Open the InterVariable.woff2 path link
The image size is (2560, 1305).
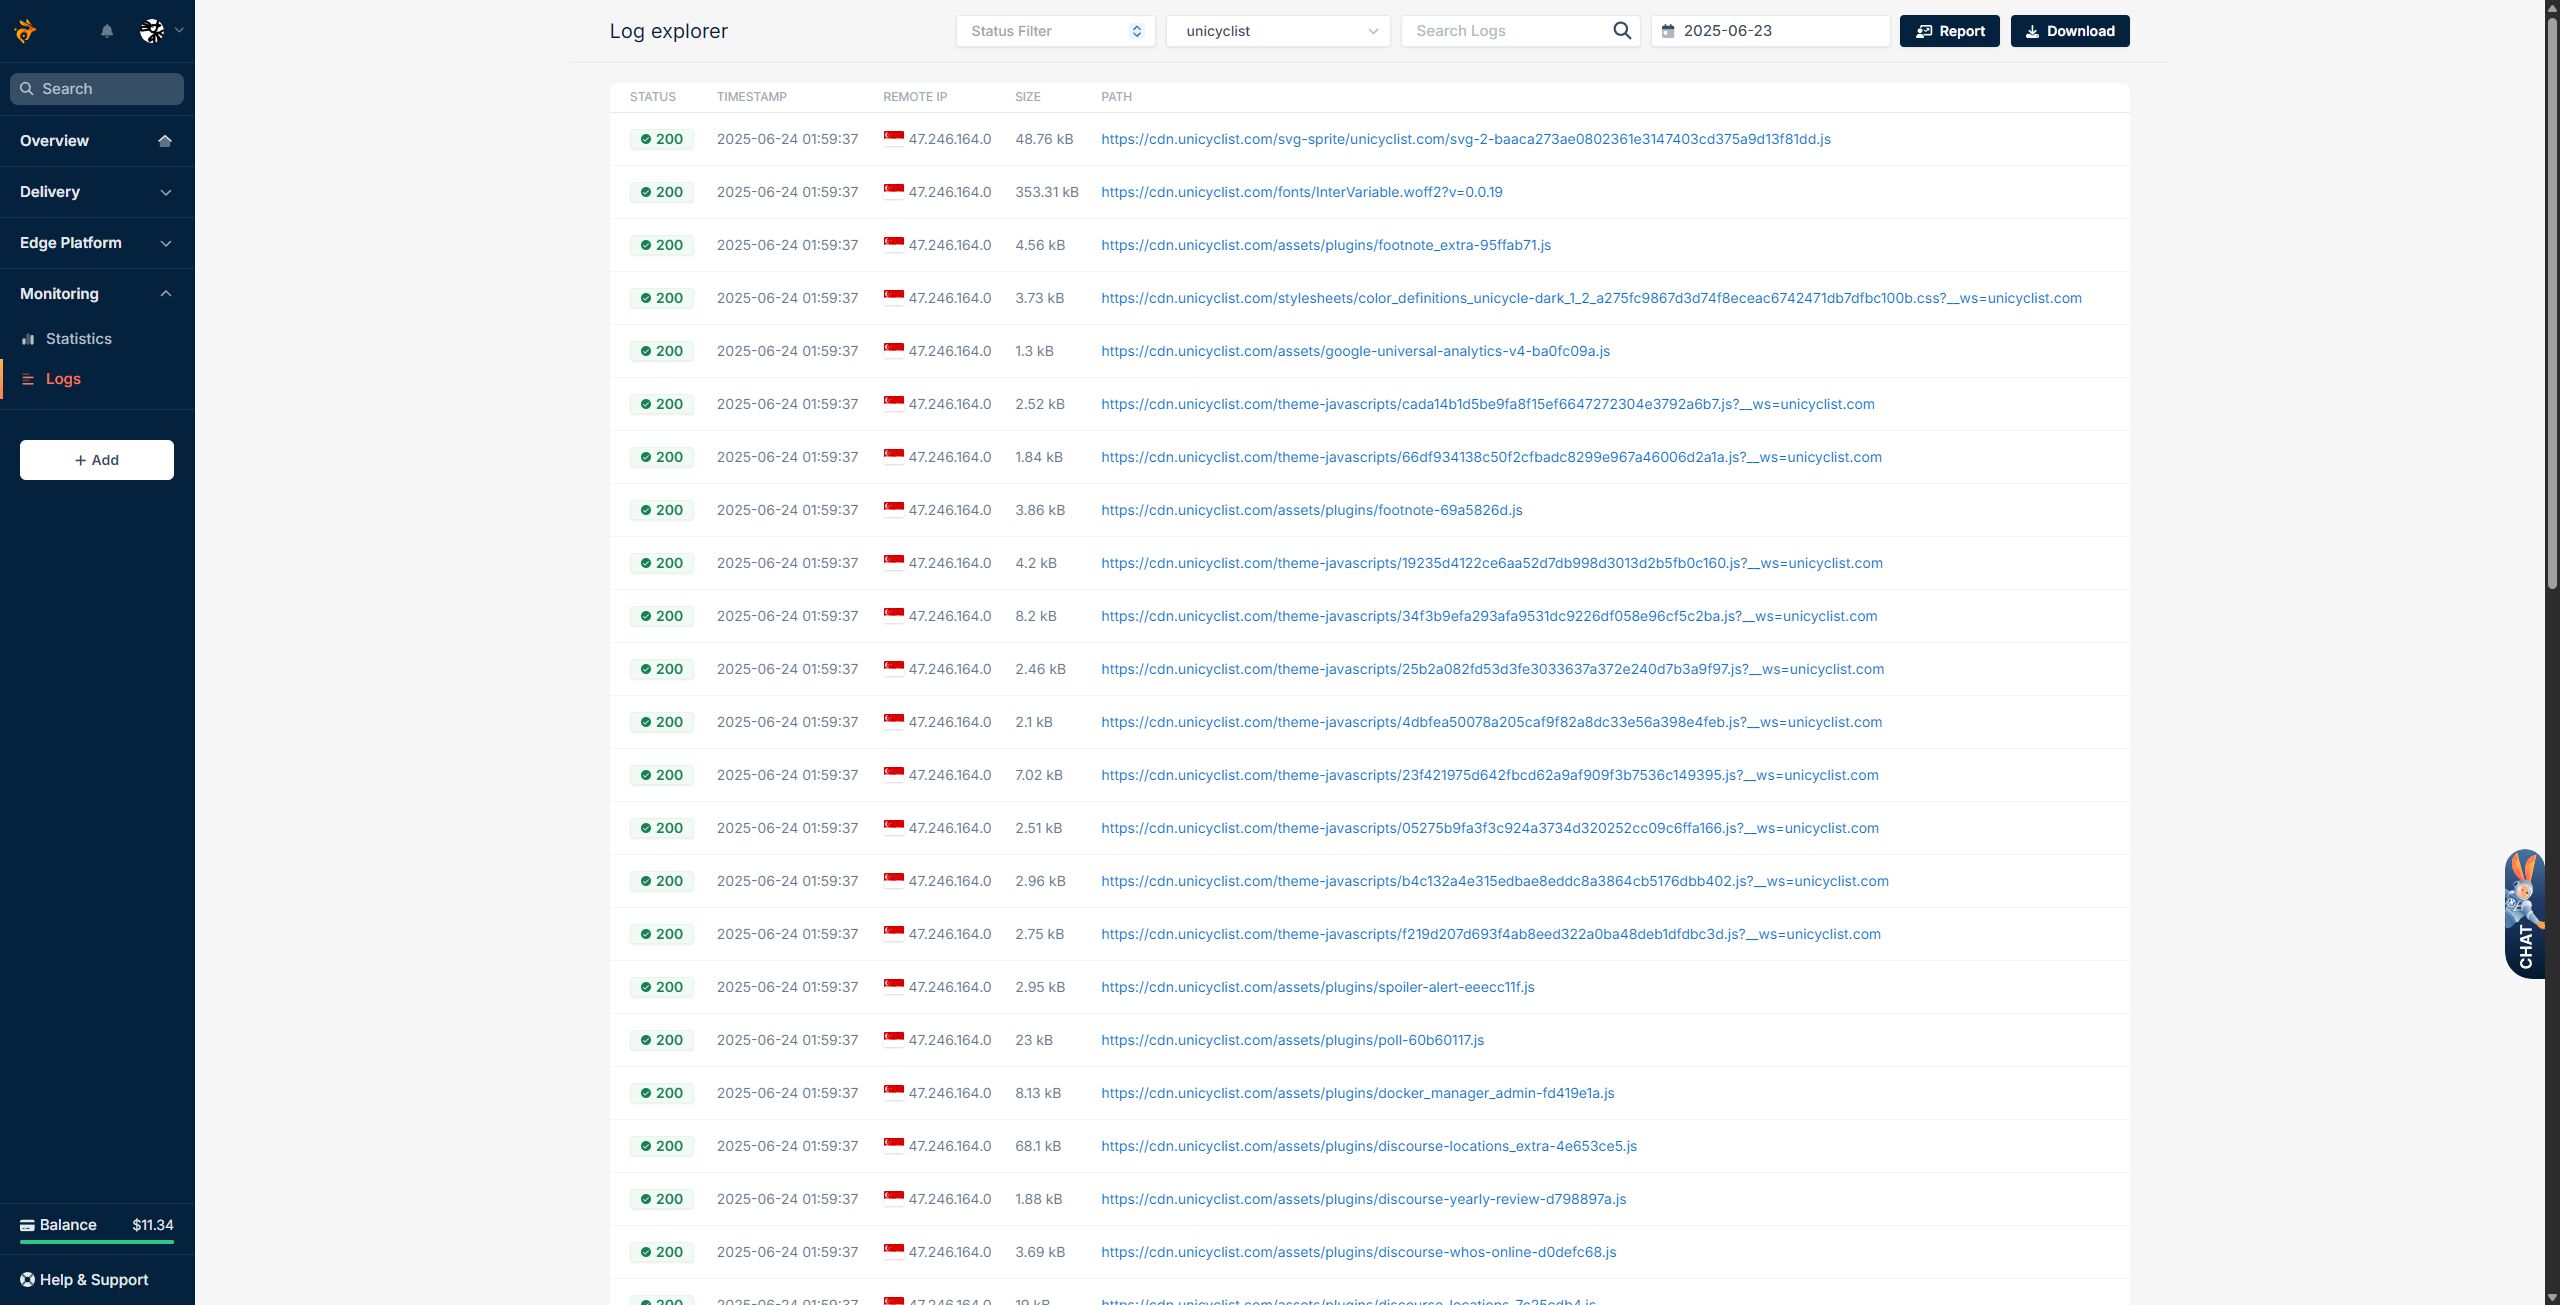[1301, 192]
